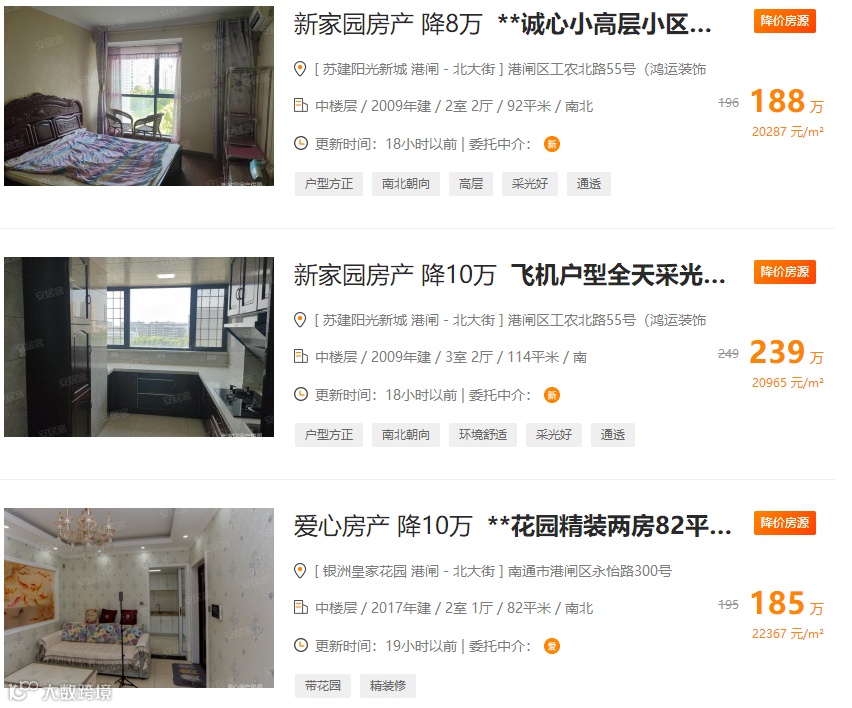Click the 降价房源 badge on the 185万 listing
The image size is (852, 708).
[785, 523]
